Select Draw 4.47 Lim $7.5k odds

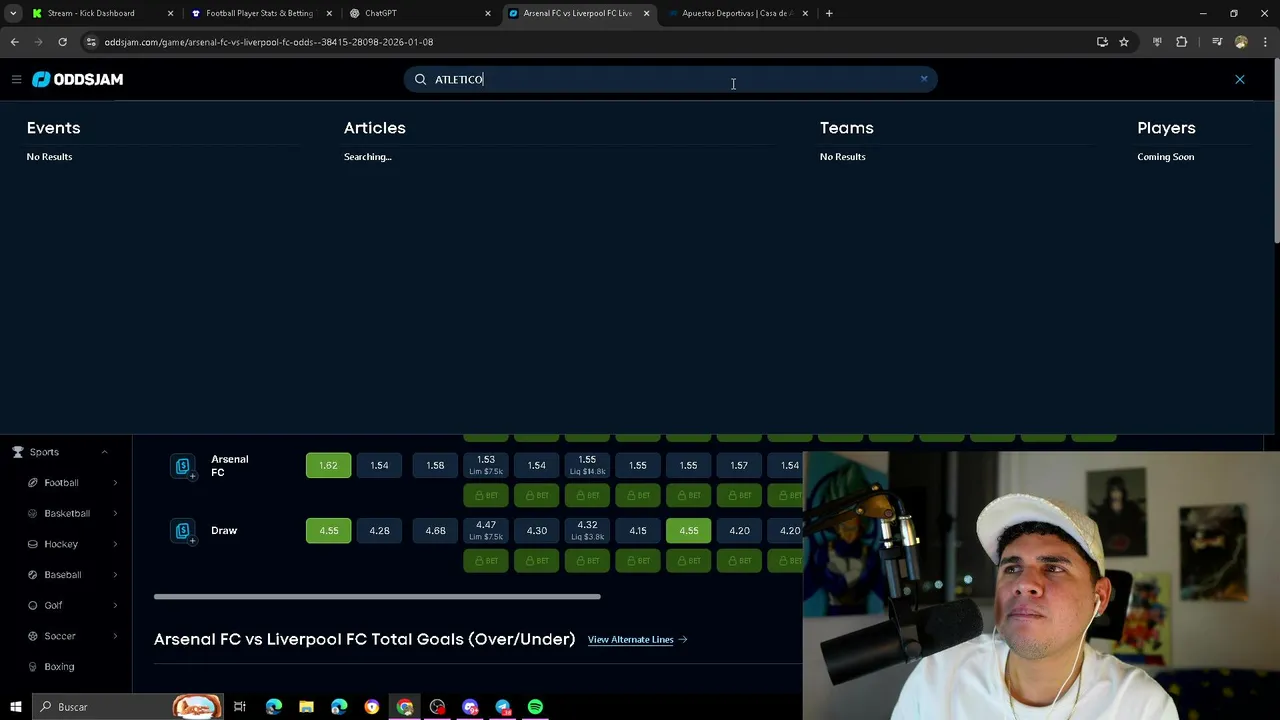click(486, 531)
